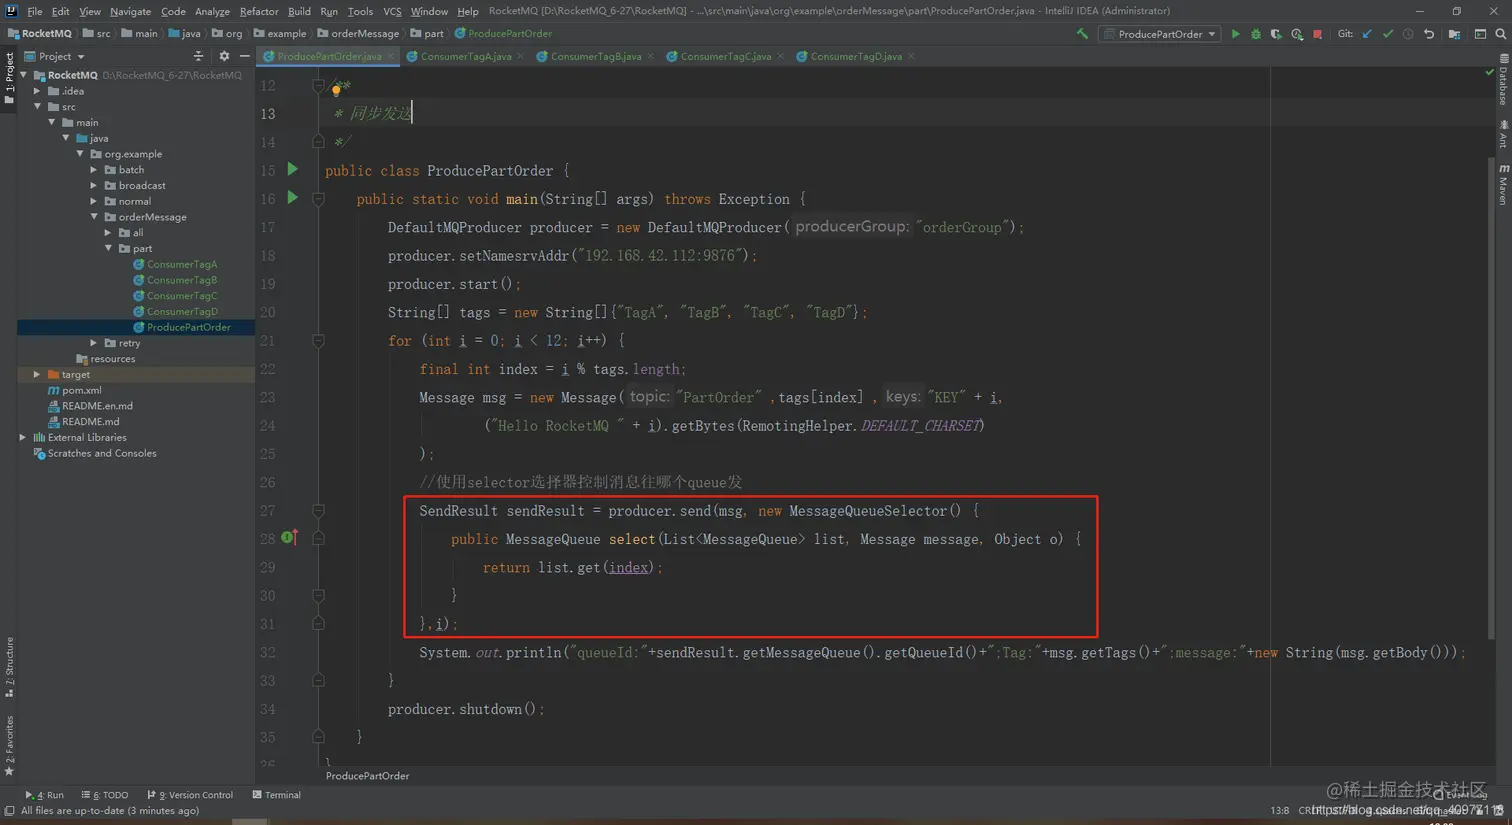
Task: Open the Ant tool window strip
Action: pos(1502,133)
